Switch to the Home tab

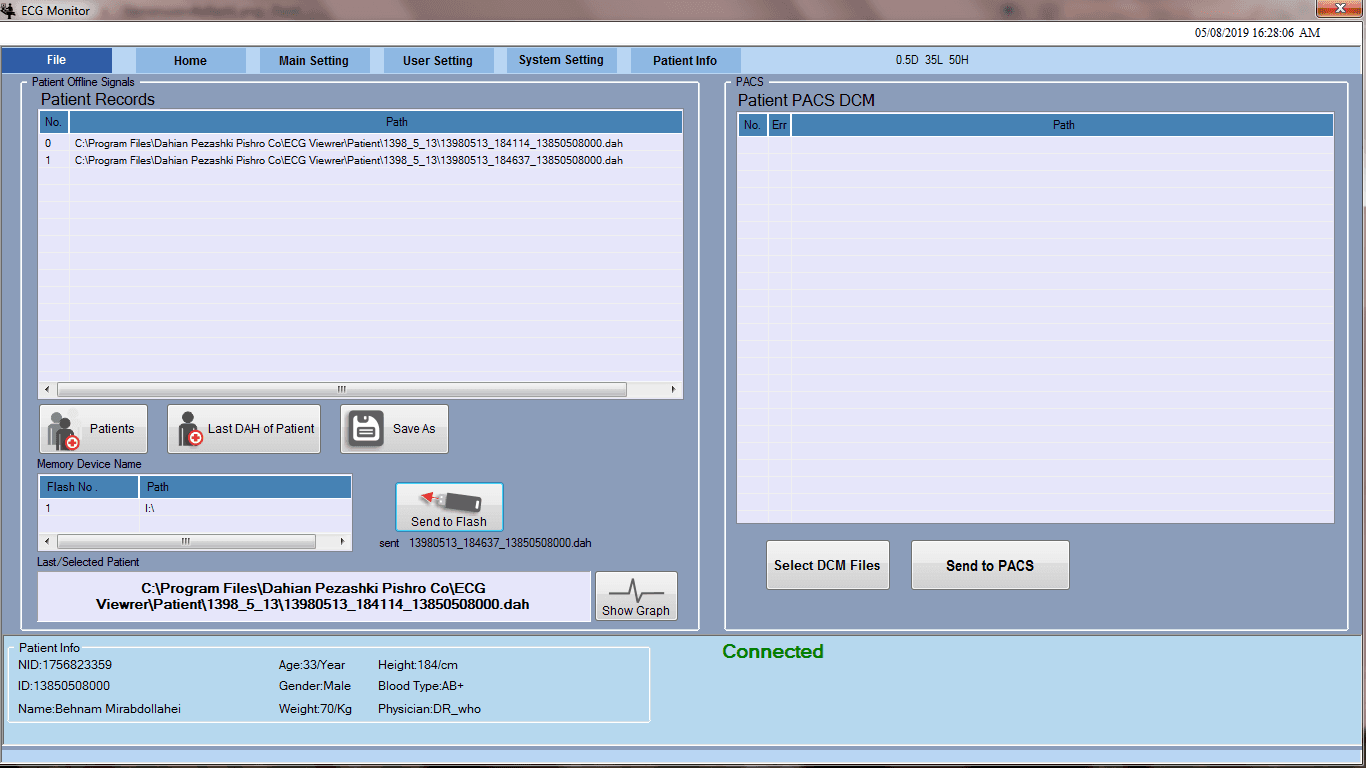tap(190, 60)
